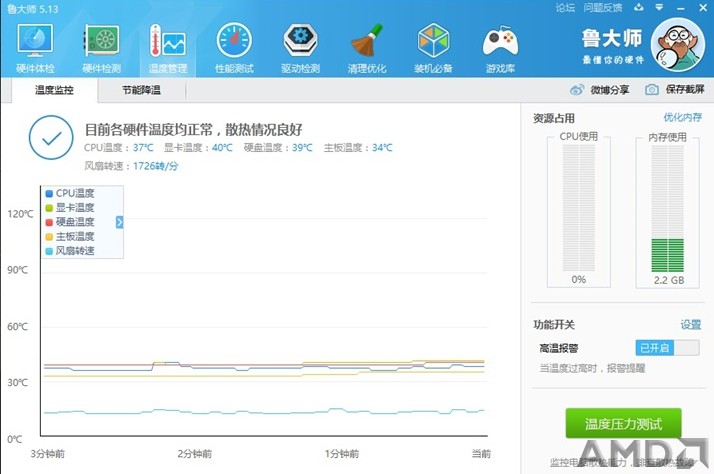The height and width of the screenshot is (474, 714).
Task: Toggle 风扇转速 legend entry
Action: coord(70,251)
